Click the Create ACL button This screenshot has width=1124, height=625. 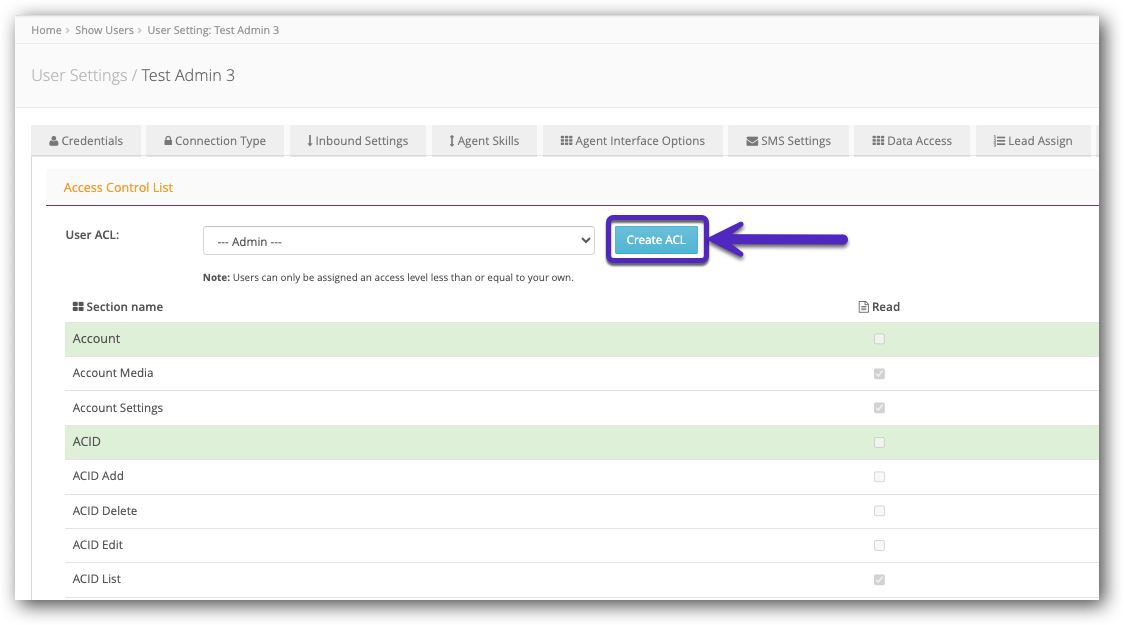pyautogui.click(x=657, y=240)
